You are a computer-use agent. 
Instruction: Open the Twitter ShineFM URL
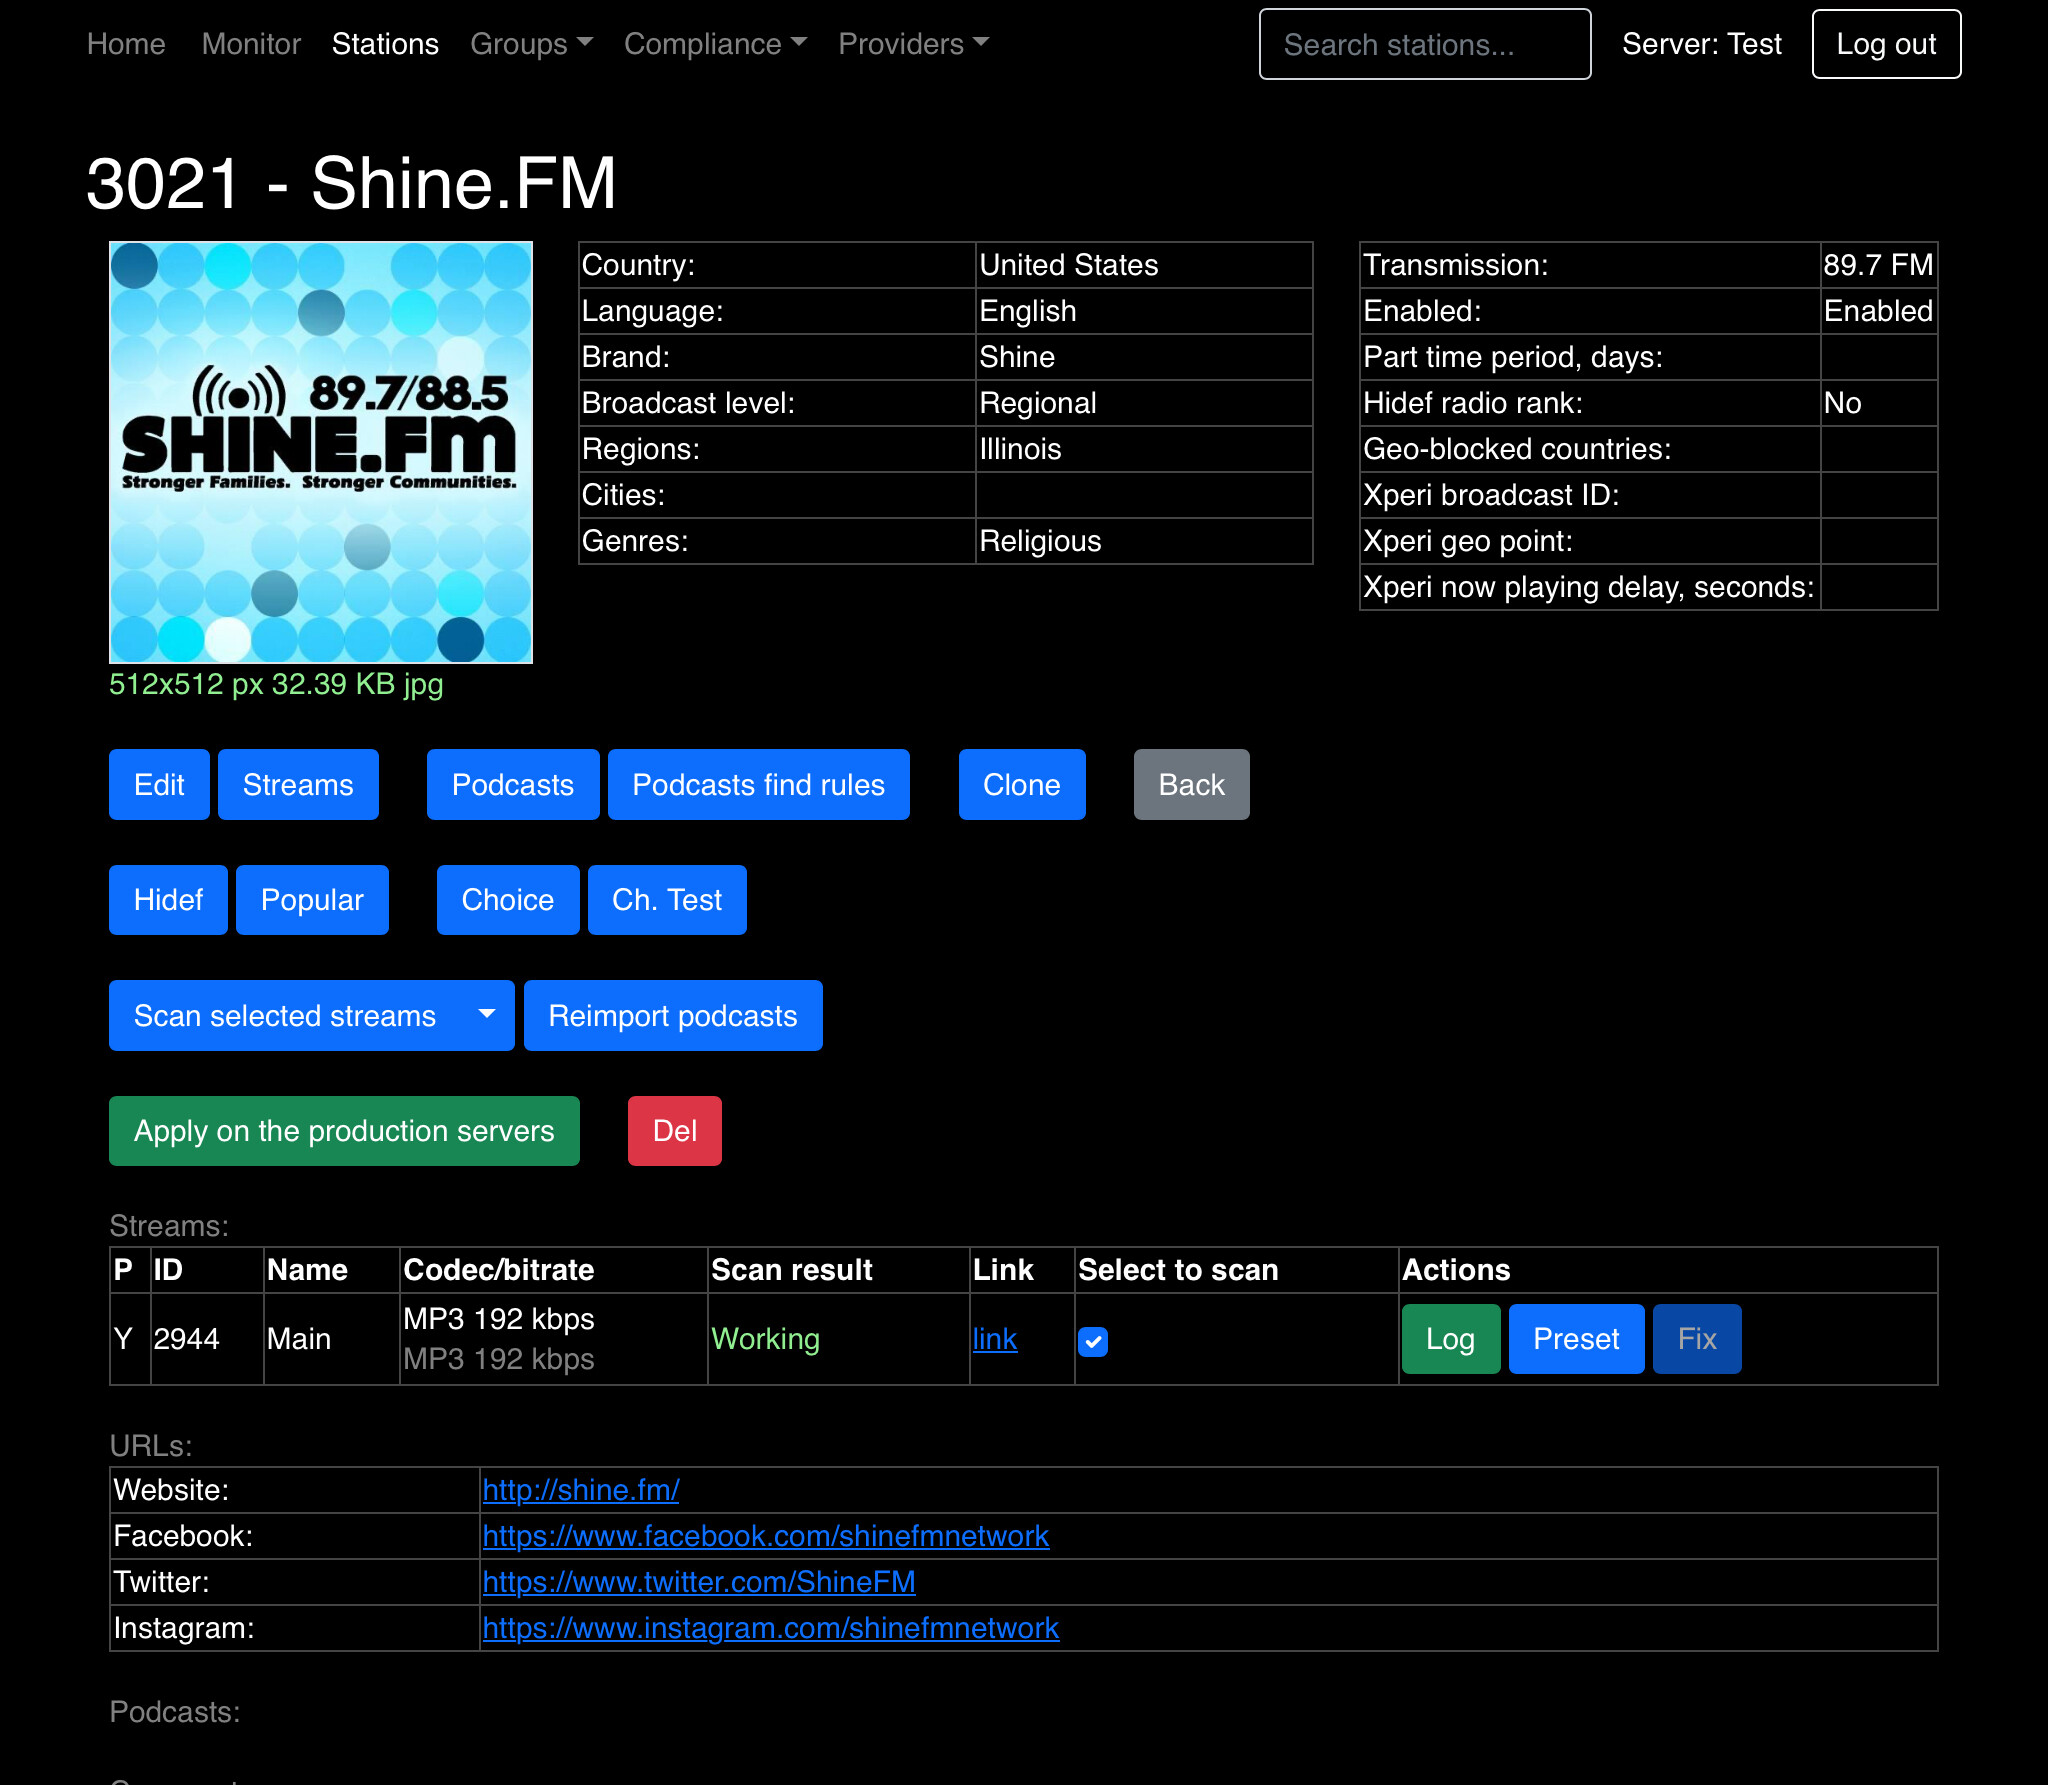698,1582
